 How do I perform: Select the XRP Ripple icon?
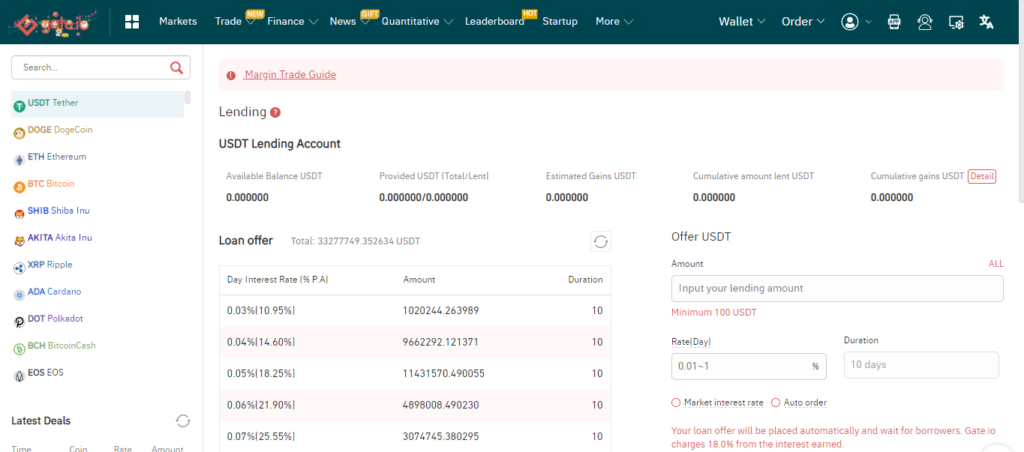pyautogui.click(x=20, y=268)
